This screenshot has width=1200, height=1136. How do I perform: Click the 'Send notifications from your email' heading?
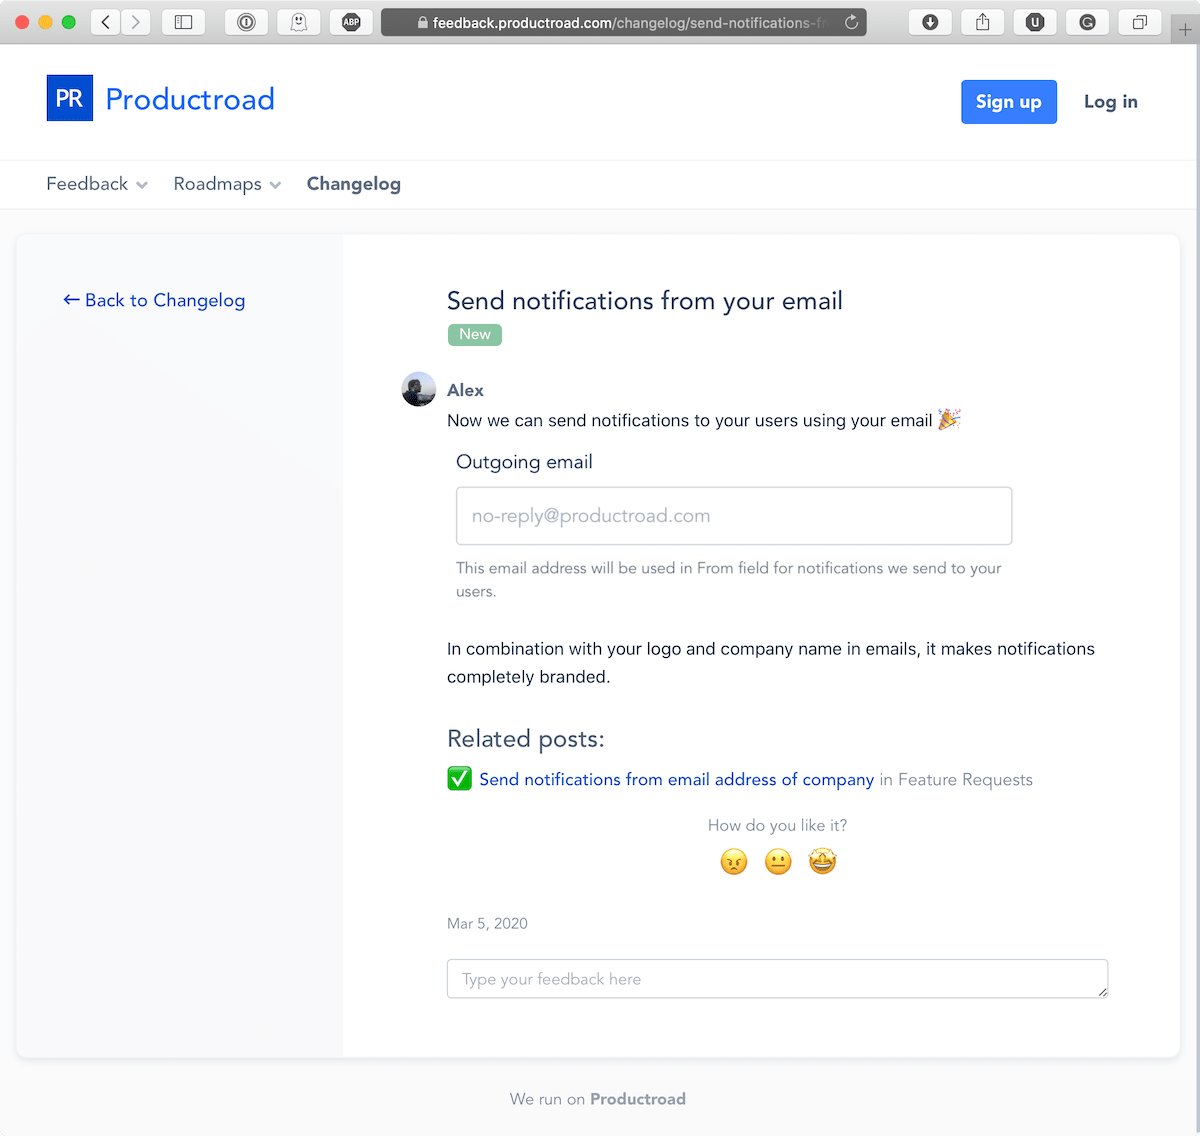pyautogui.click(x=645, y=301)
